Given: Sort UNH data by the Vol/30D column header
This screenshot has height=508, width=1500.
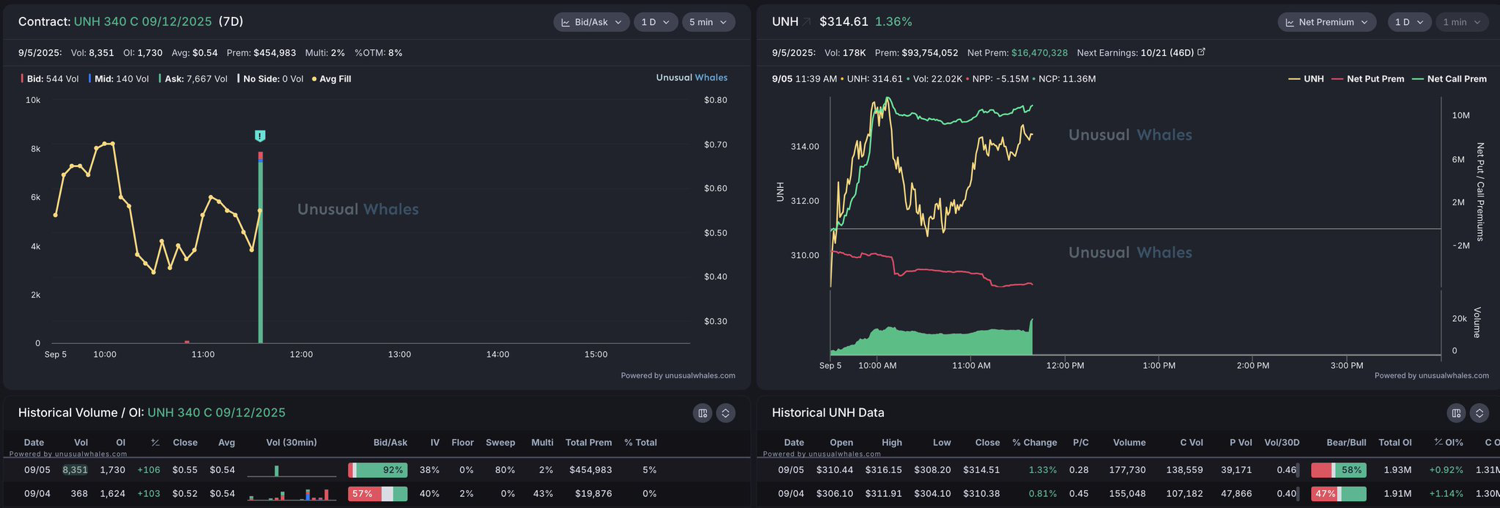Looking at the screenshot, I should (1281, 442).
